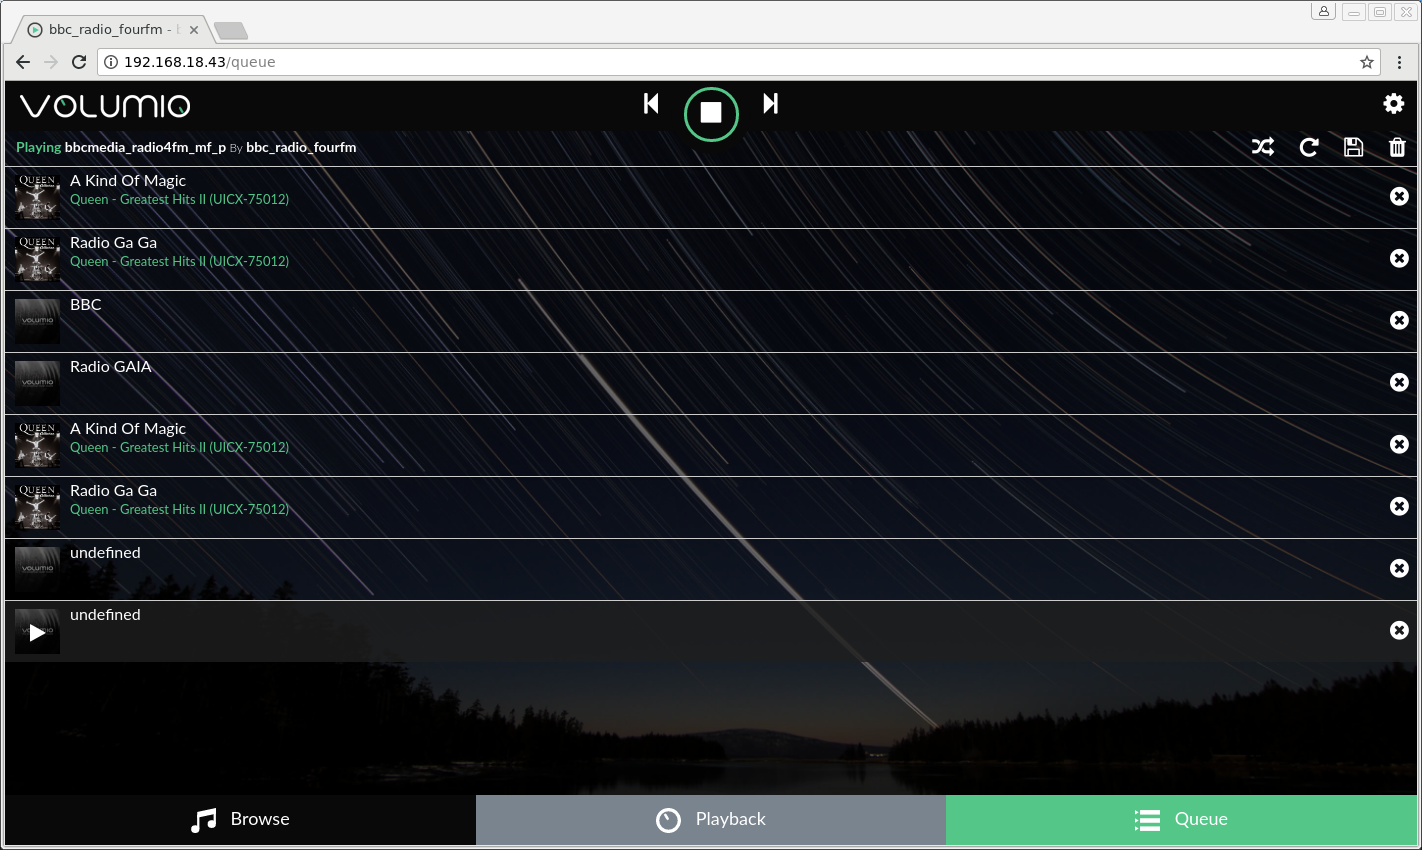1422x850 pixels.
Task: Switch to the Browse tab
Action: pyautogui.click(x=240, y=819)
